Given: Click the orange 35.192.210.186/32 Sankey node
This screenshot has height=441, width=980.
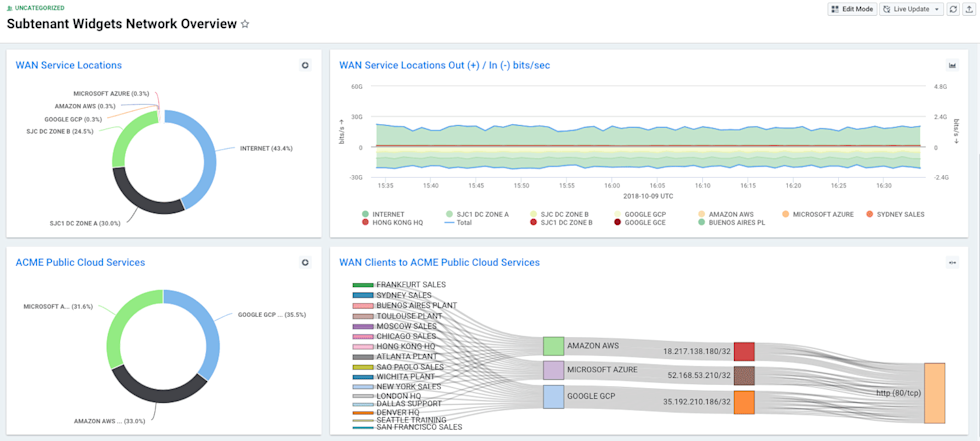Looking at the screenshot, I should [744, 402].
